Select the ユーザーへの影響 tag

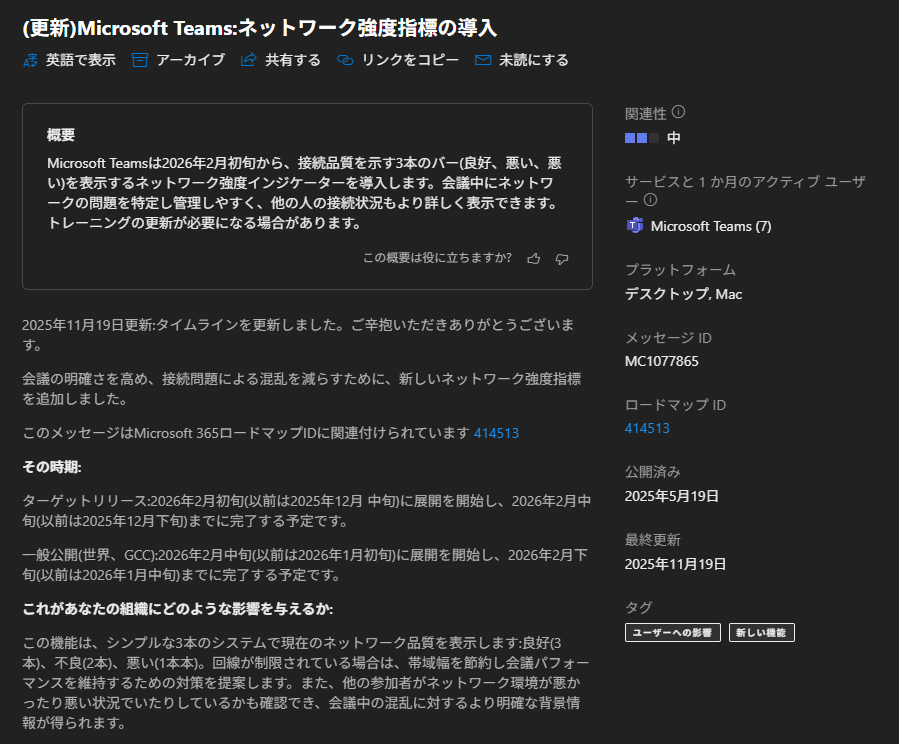pos(673,632)
